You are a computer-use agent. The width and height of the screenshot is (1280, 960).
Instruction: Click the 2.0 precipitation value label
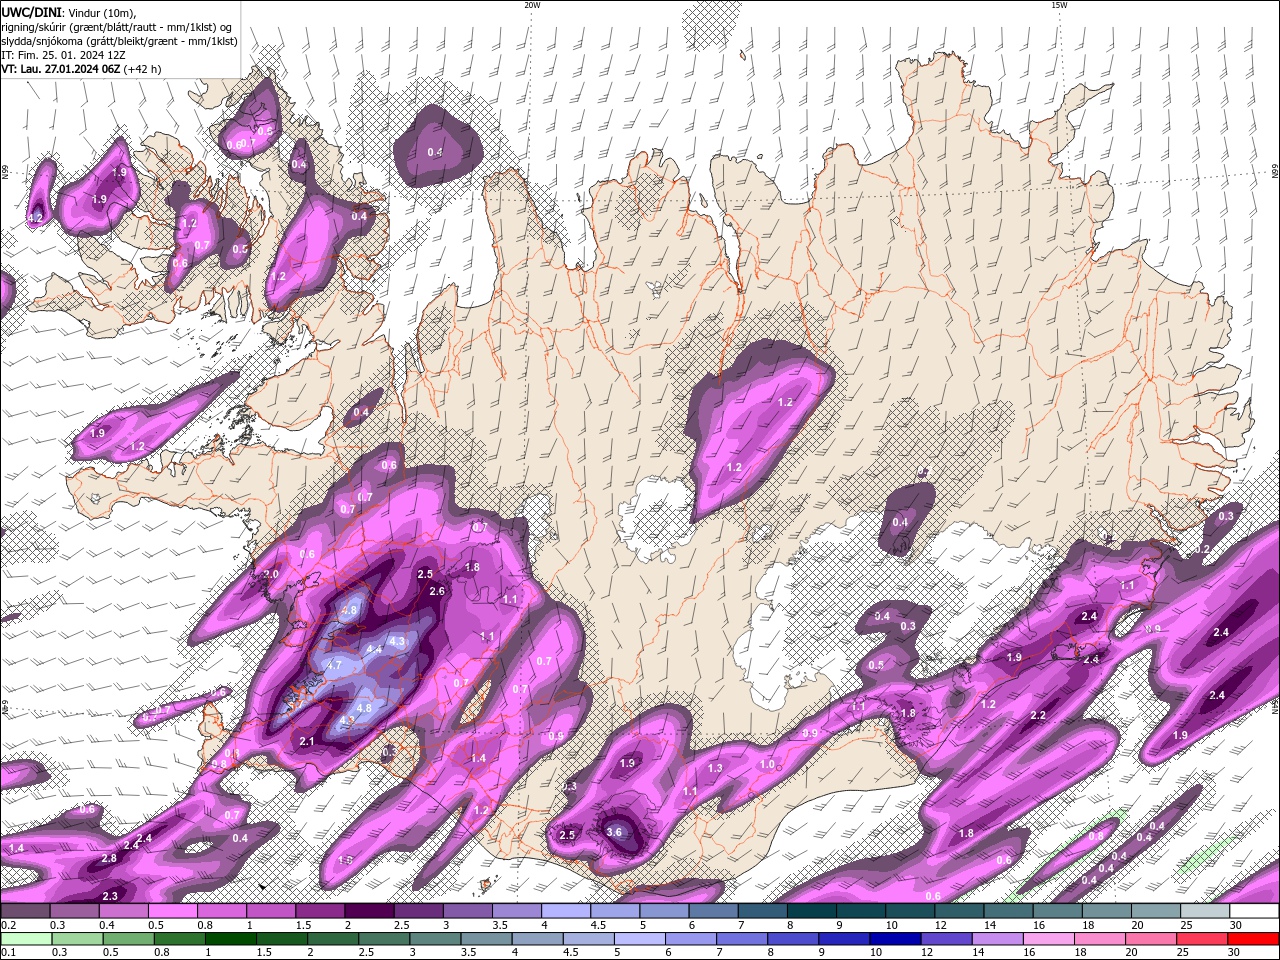click(x=271, y=575)
